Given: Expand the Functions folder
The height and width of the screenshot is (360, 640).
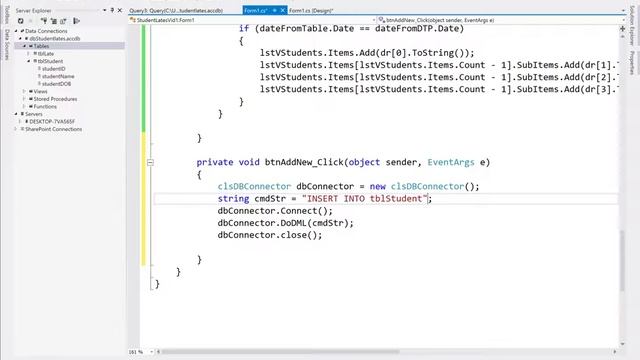Looking at the screenshot, I should 24,107.
